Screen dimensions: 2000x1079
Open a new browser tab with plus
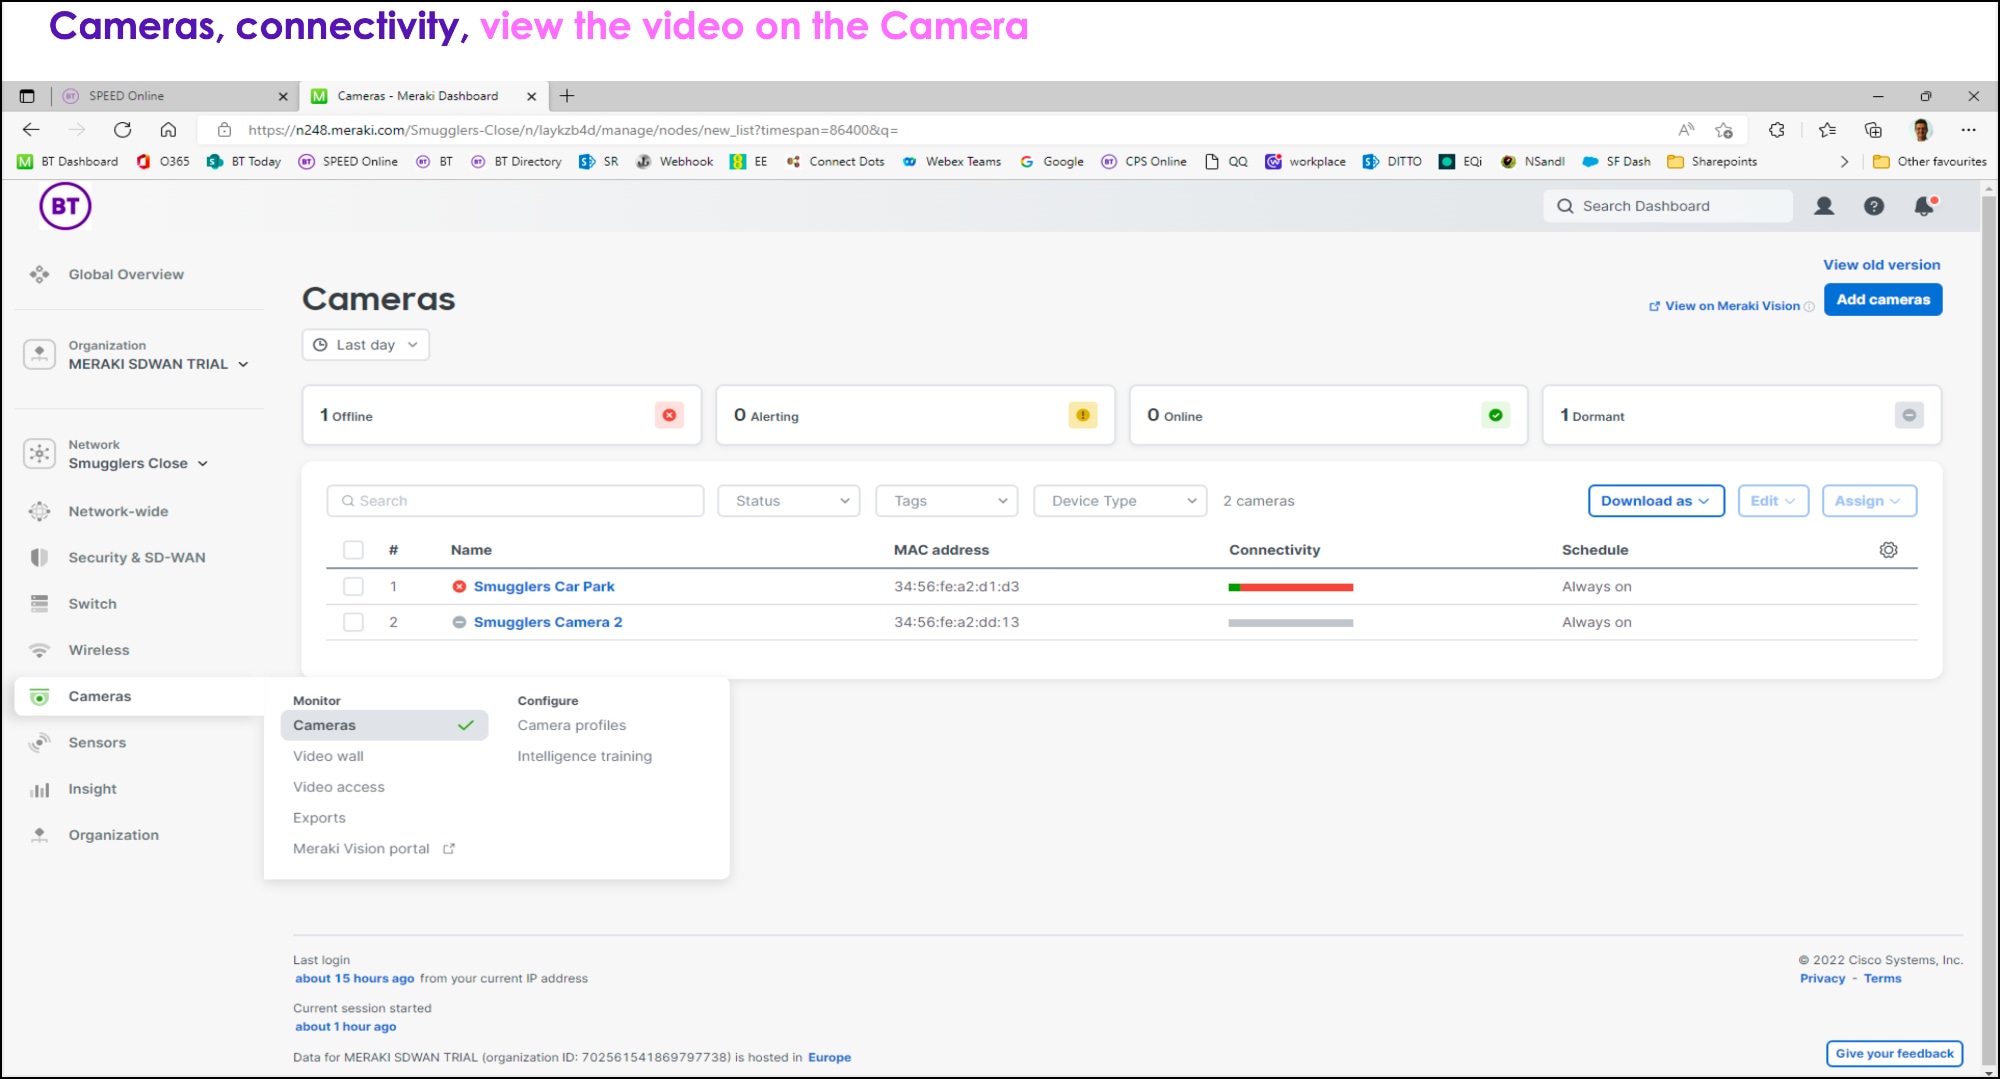pos(567,96)
